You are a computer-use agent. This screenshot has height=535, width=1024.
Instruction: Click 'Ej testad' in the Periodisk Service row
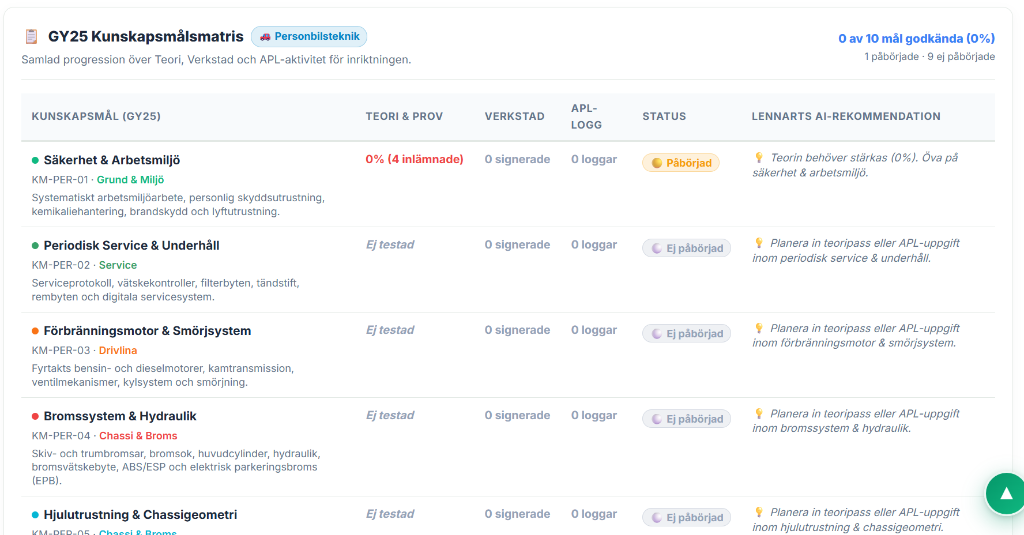(x=390, y=245)
